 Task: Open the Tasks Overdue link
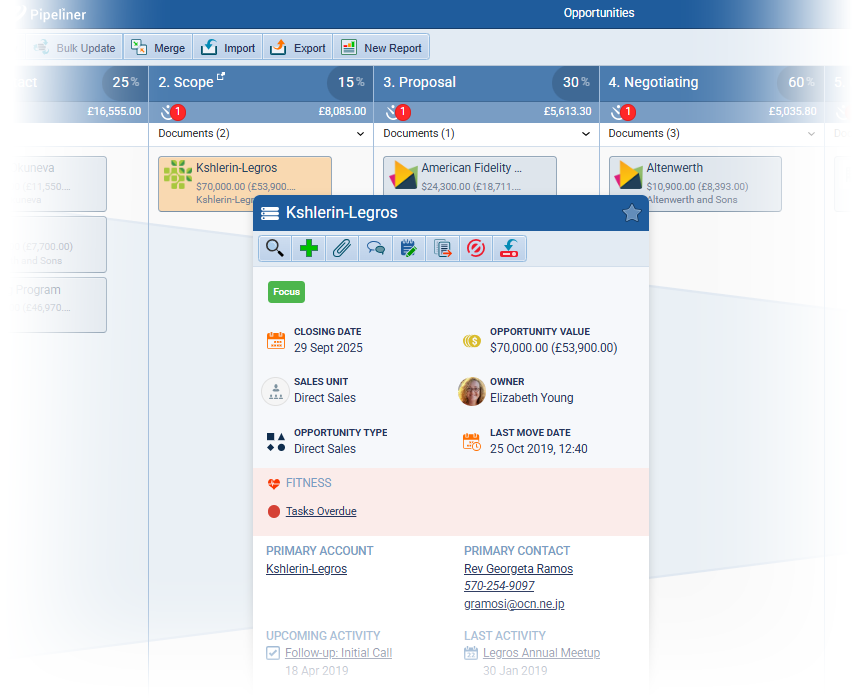coord(321,512)
